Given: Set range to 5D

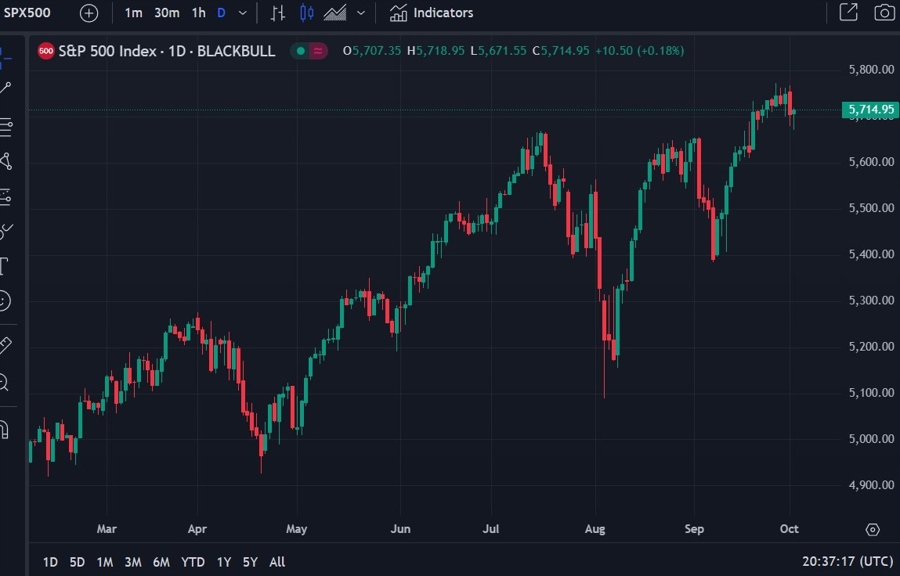Looking at the screenshot, I should pos(77,562).
